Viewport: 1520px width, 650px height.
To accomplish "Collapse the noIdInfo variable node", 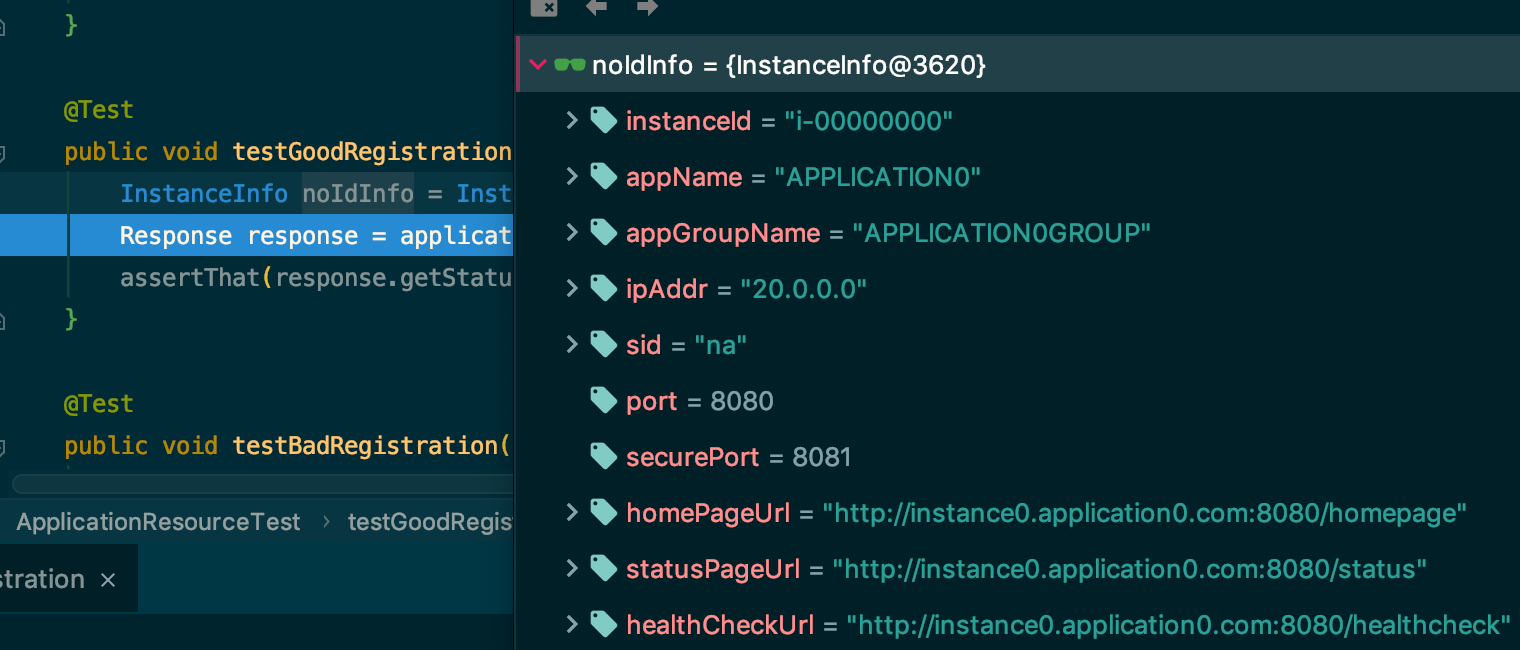I will point(537,65).
